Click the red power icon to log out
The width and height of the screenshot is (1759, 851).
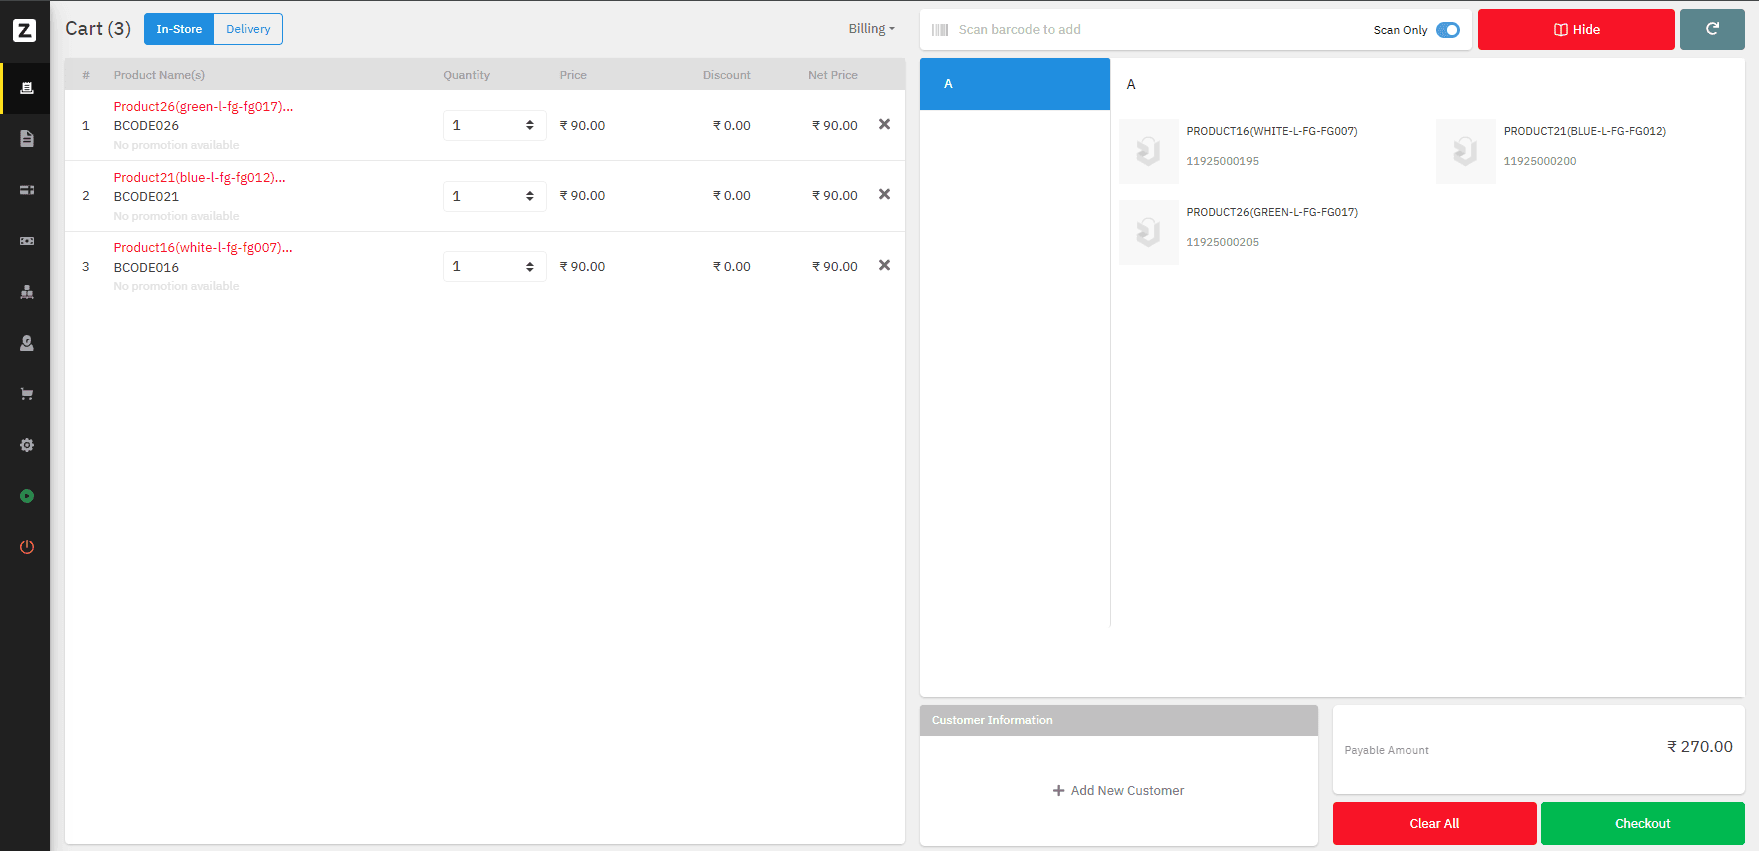point(27,547)
